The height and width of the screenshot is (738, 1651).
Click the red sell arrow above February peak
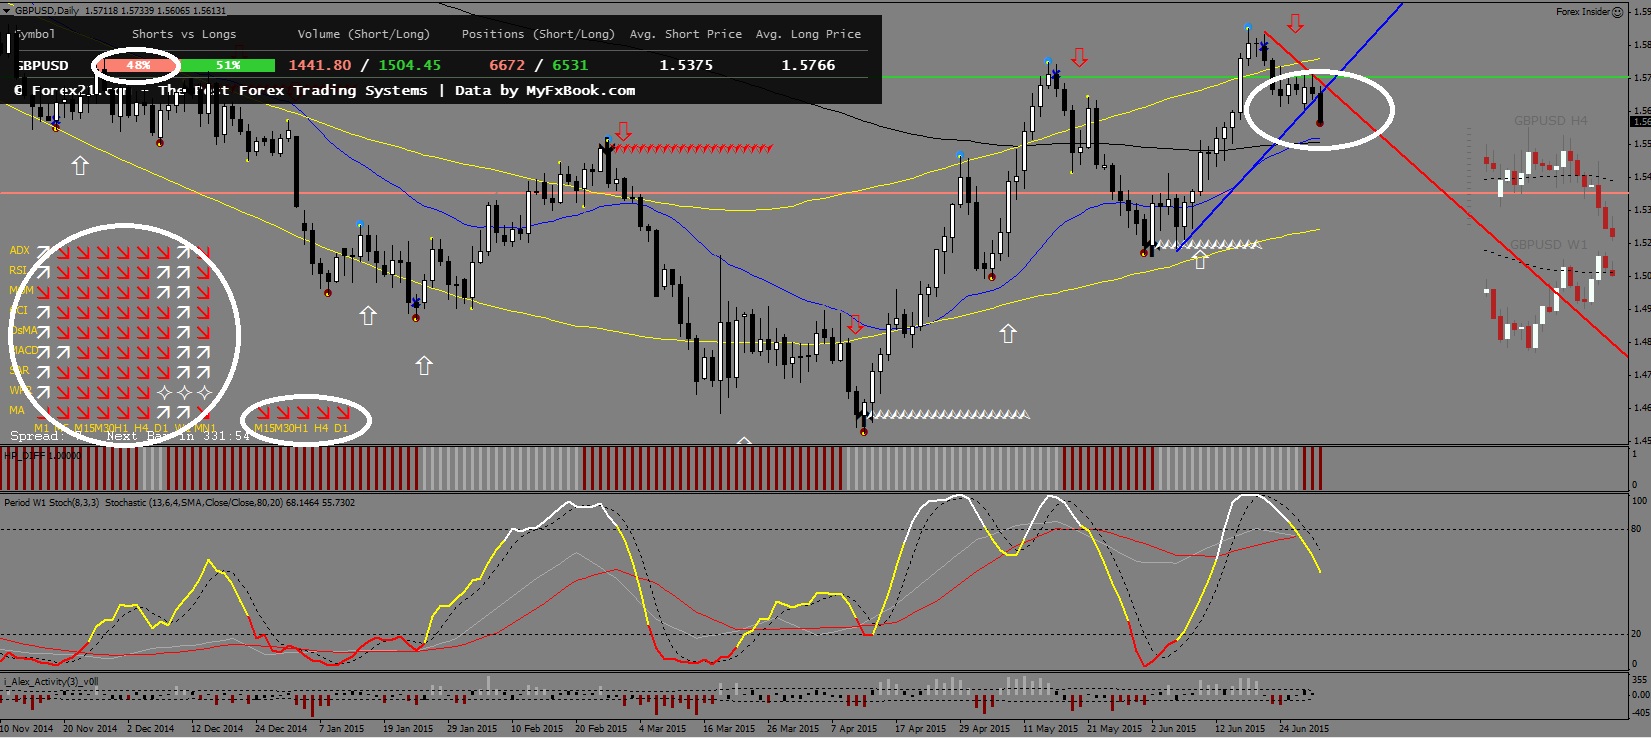click(x=623, y=131)
